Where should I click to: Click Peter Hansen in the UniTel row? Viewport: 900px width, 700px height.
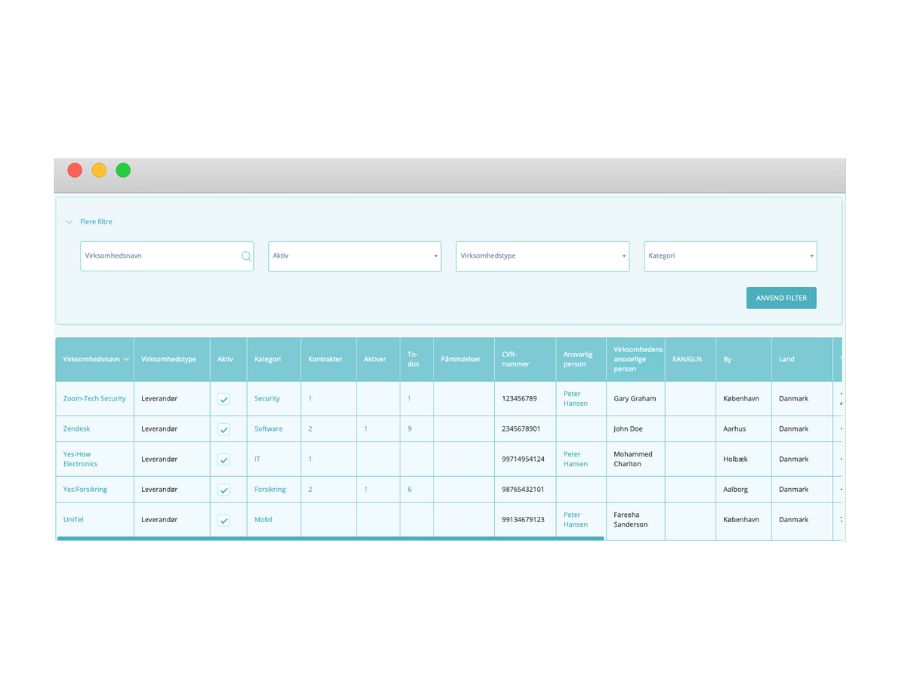(x=575, y=519)
